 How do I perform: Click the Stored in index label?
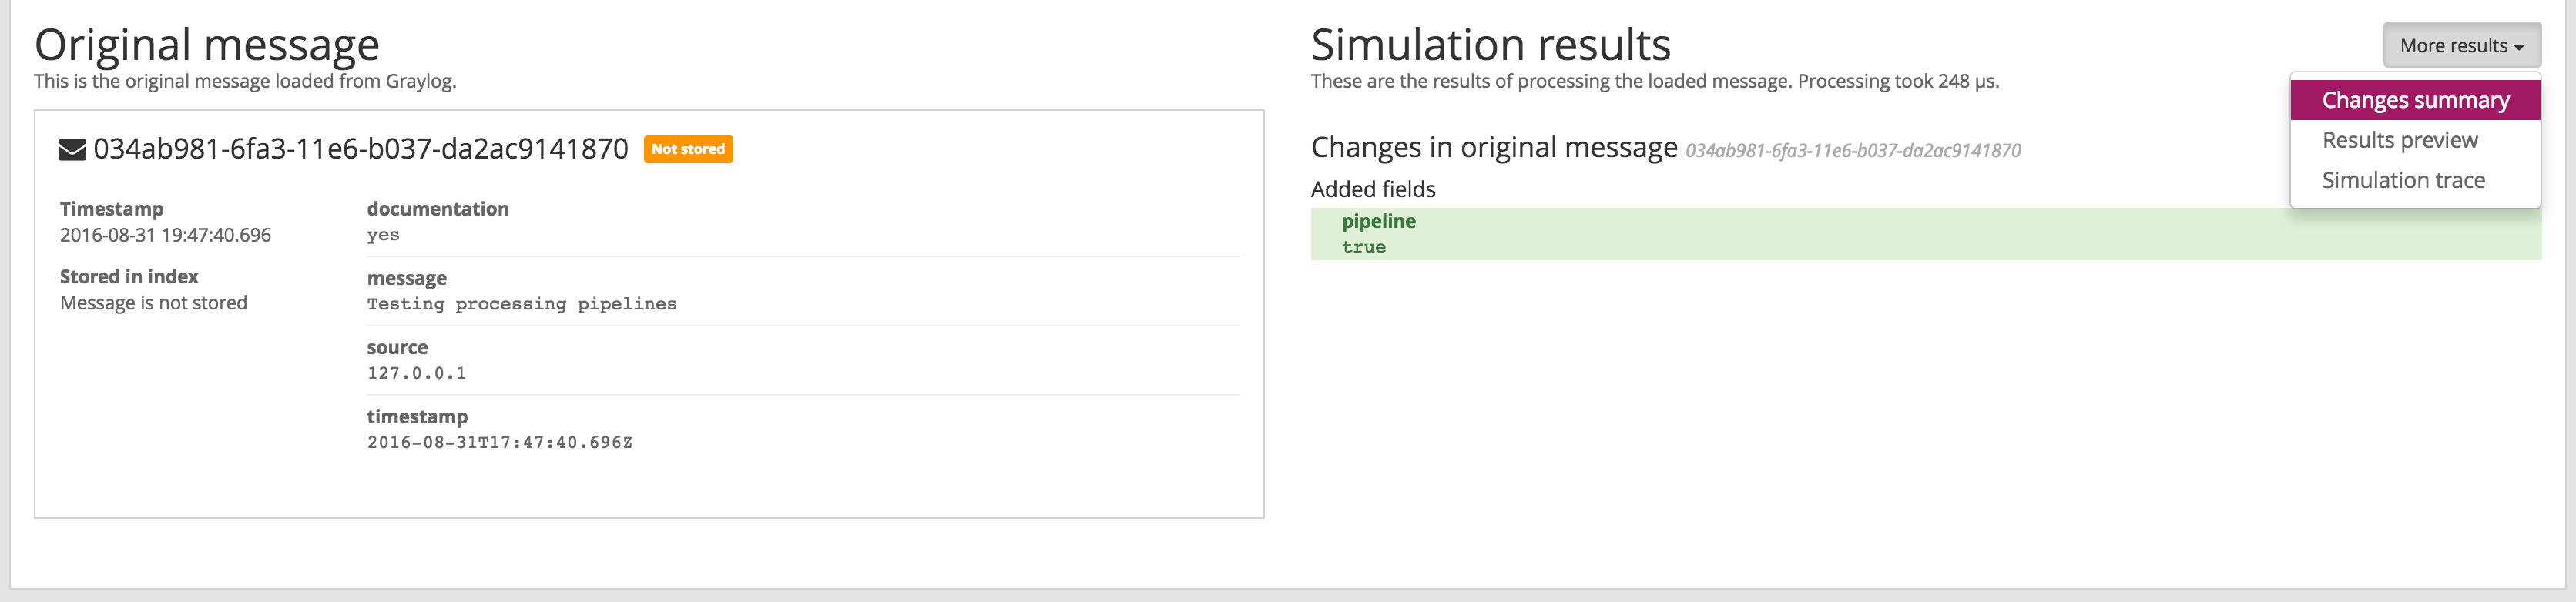[x=128, y=276]
